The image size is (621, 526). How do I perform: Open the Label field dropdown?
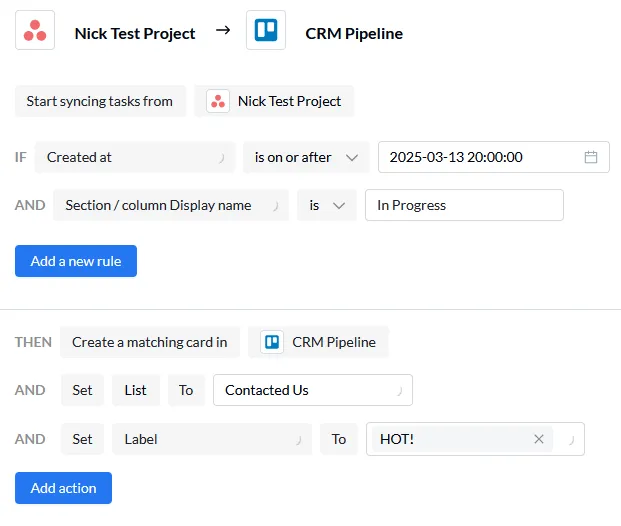point(210,439)
